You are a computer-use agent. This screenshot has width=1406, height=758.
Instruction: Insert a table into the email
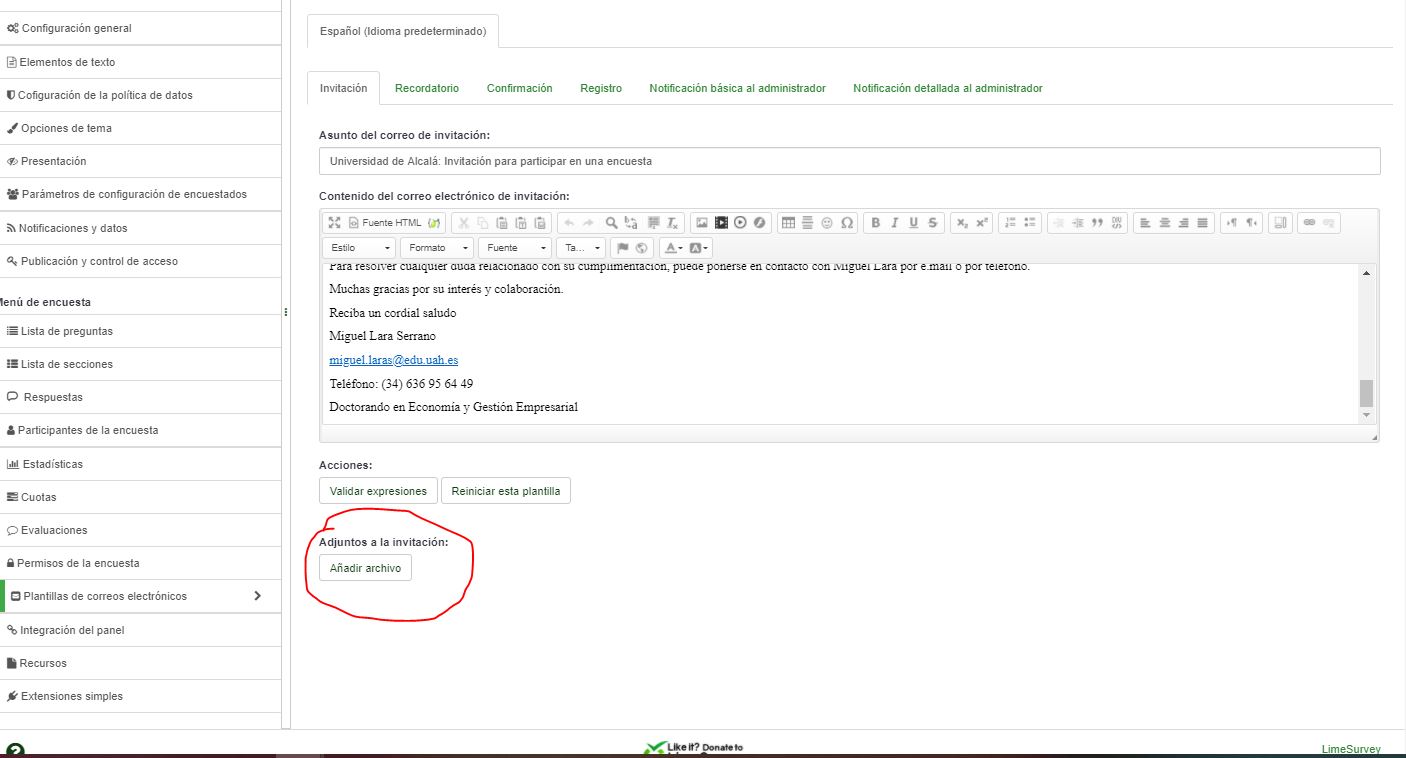tap(788, 223)
